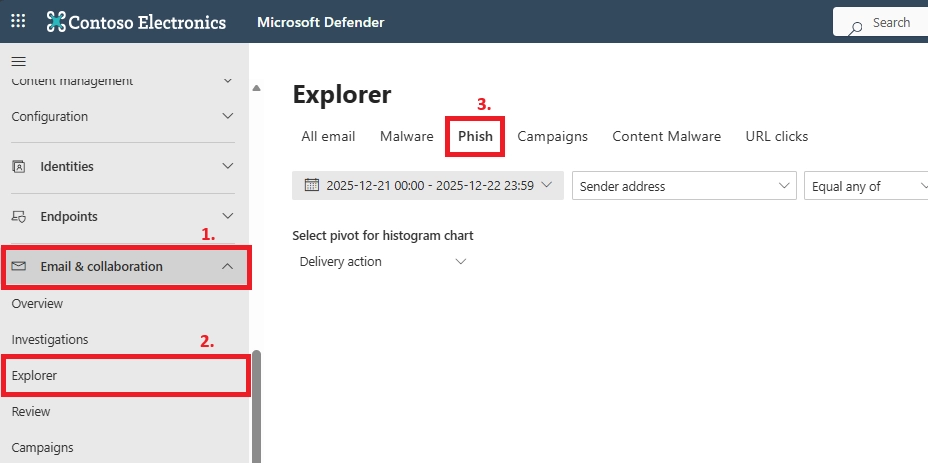Collapse the Email & collaboration chevron

click(228, 266)
